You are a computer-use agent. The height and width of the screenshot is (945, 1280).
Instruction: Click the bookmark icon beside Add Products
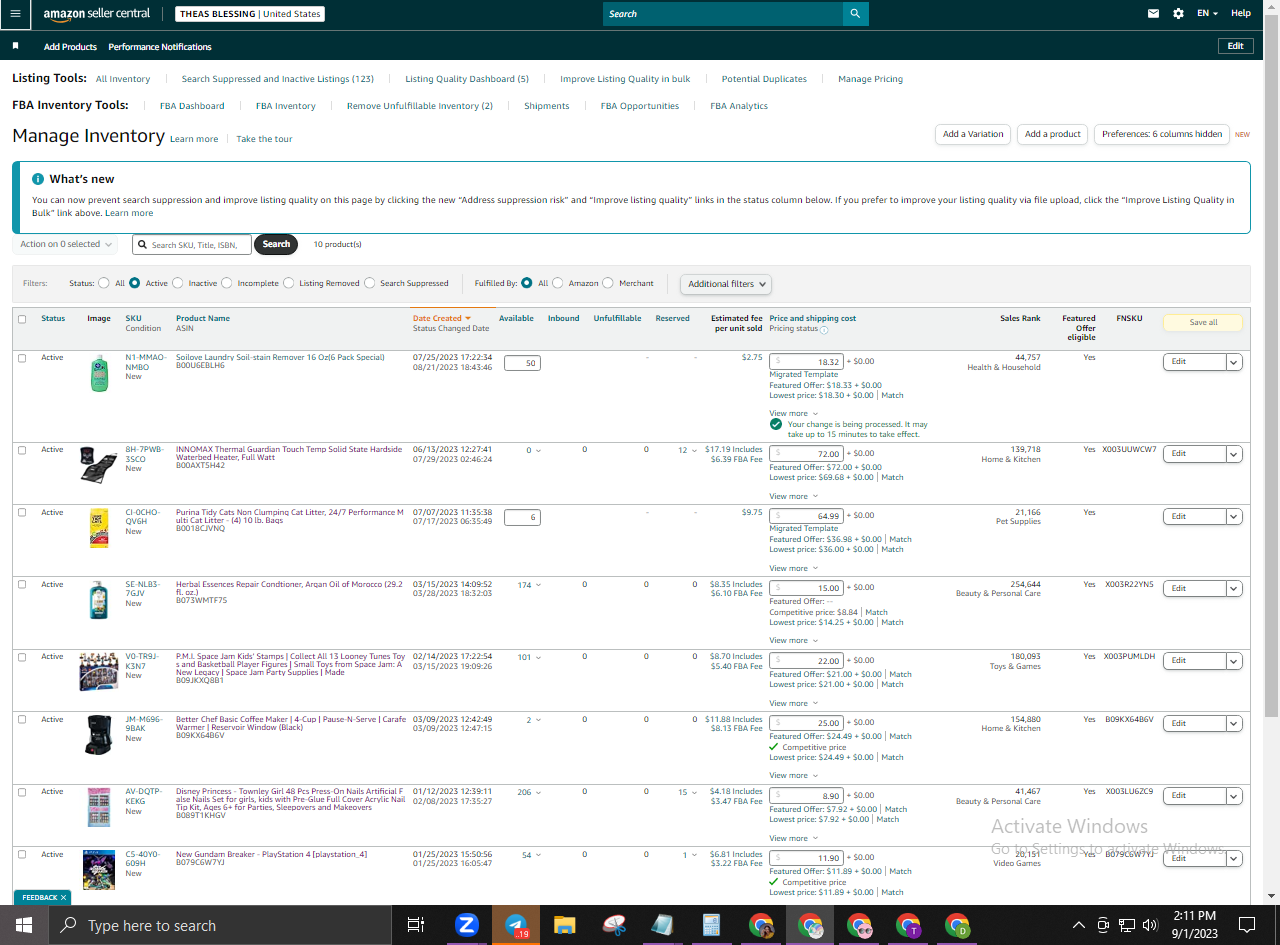tap(16, 46)
